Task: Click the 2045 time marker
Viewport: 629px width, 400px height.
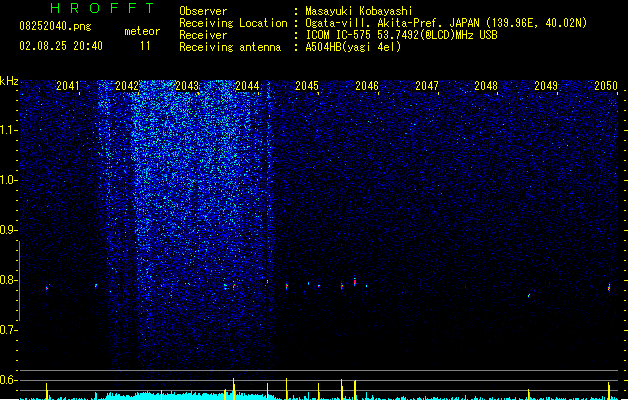Action: click(x=307, y=86)
